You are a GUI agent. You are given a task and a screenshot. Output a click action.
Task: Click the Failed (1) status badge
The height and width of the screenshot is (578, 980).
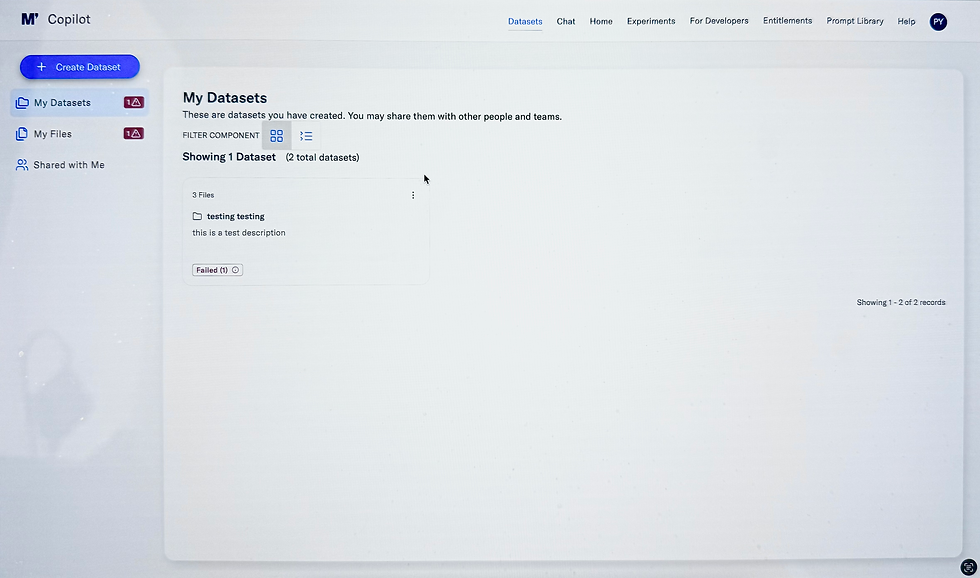(x=217, y=270)
